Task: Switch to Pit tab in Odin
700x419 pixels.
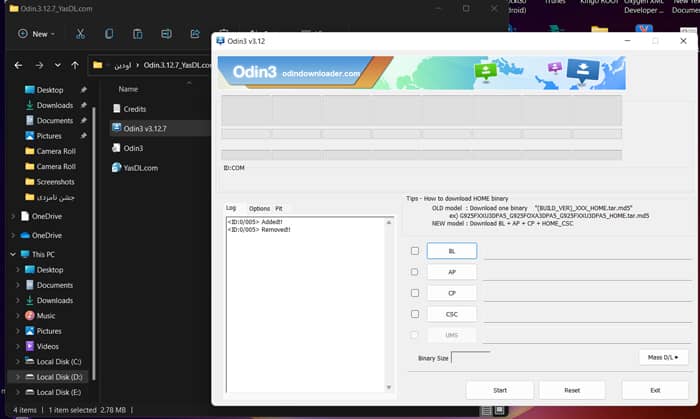Action: click(x=279, y=208)
